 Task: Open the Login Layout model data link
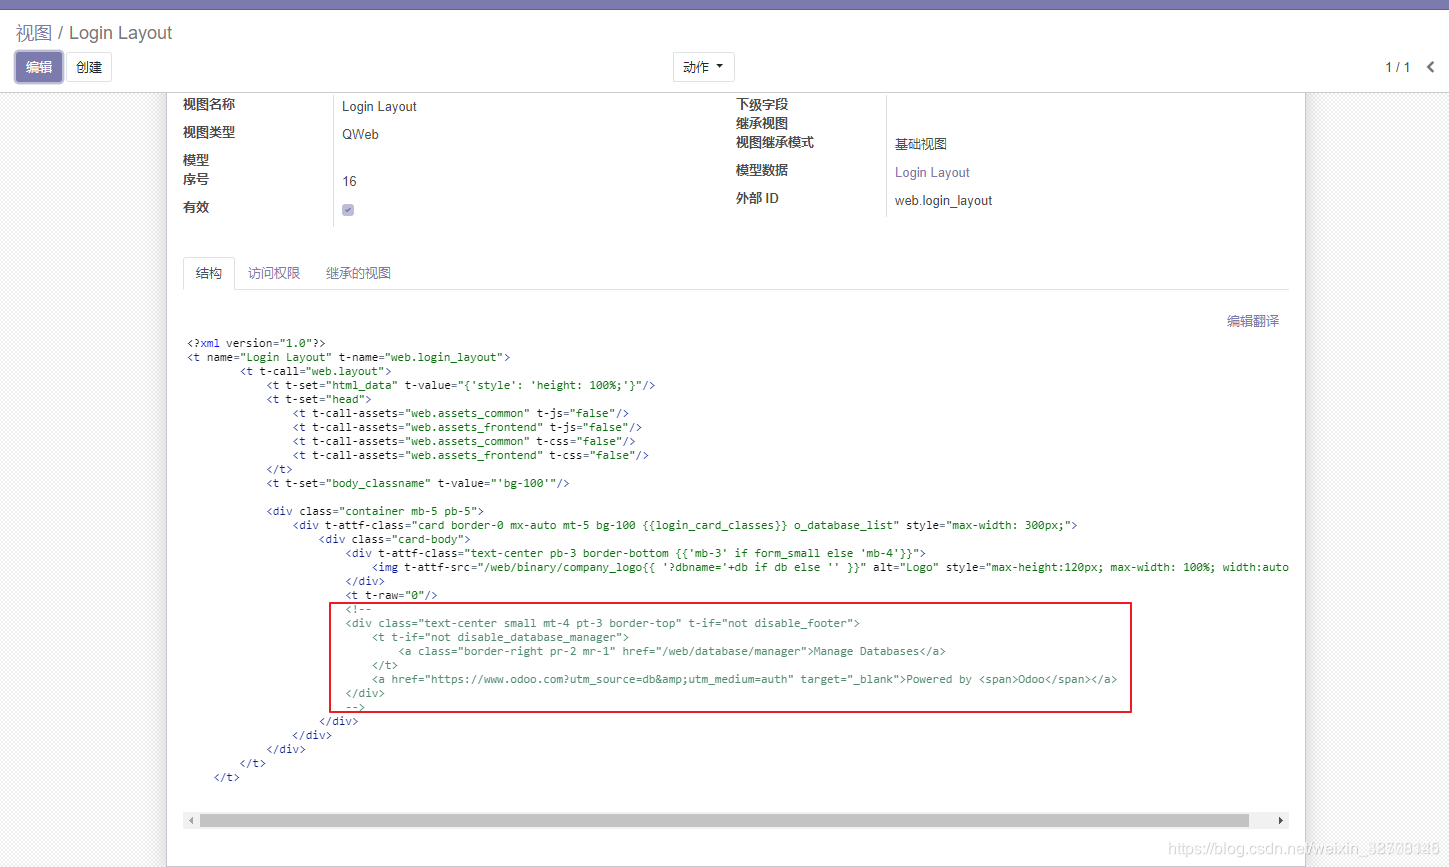click(932, 172)
